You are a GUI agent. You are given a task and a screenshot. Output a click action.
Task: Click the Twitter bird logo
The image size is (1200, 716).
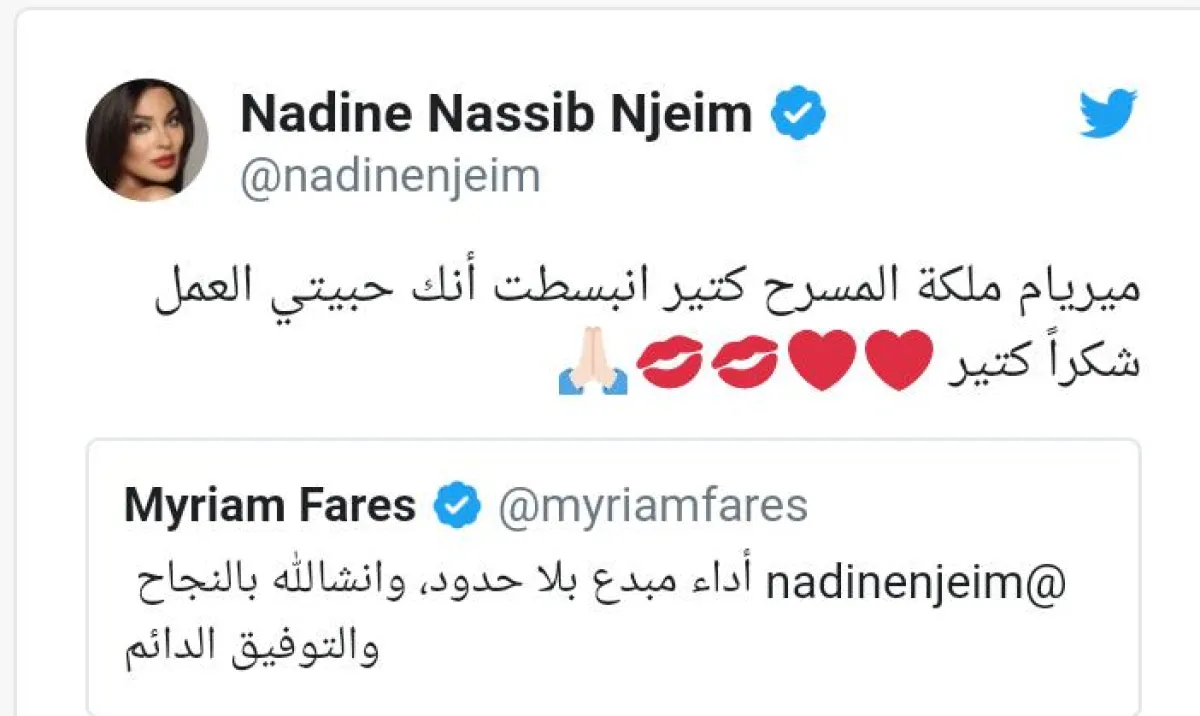click(x=1108, y=115)
